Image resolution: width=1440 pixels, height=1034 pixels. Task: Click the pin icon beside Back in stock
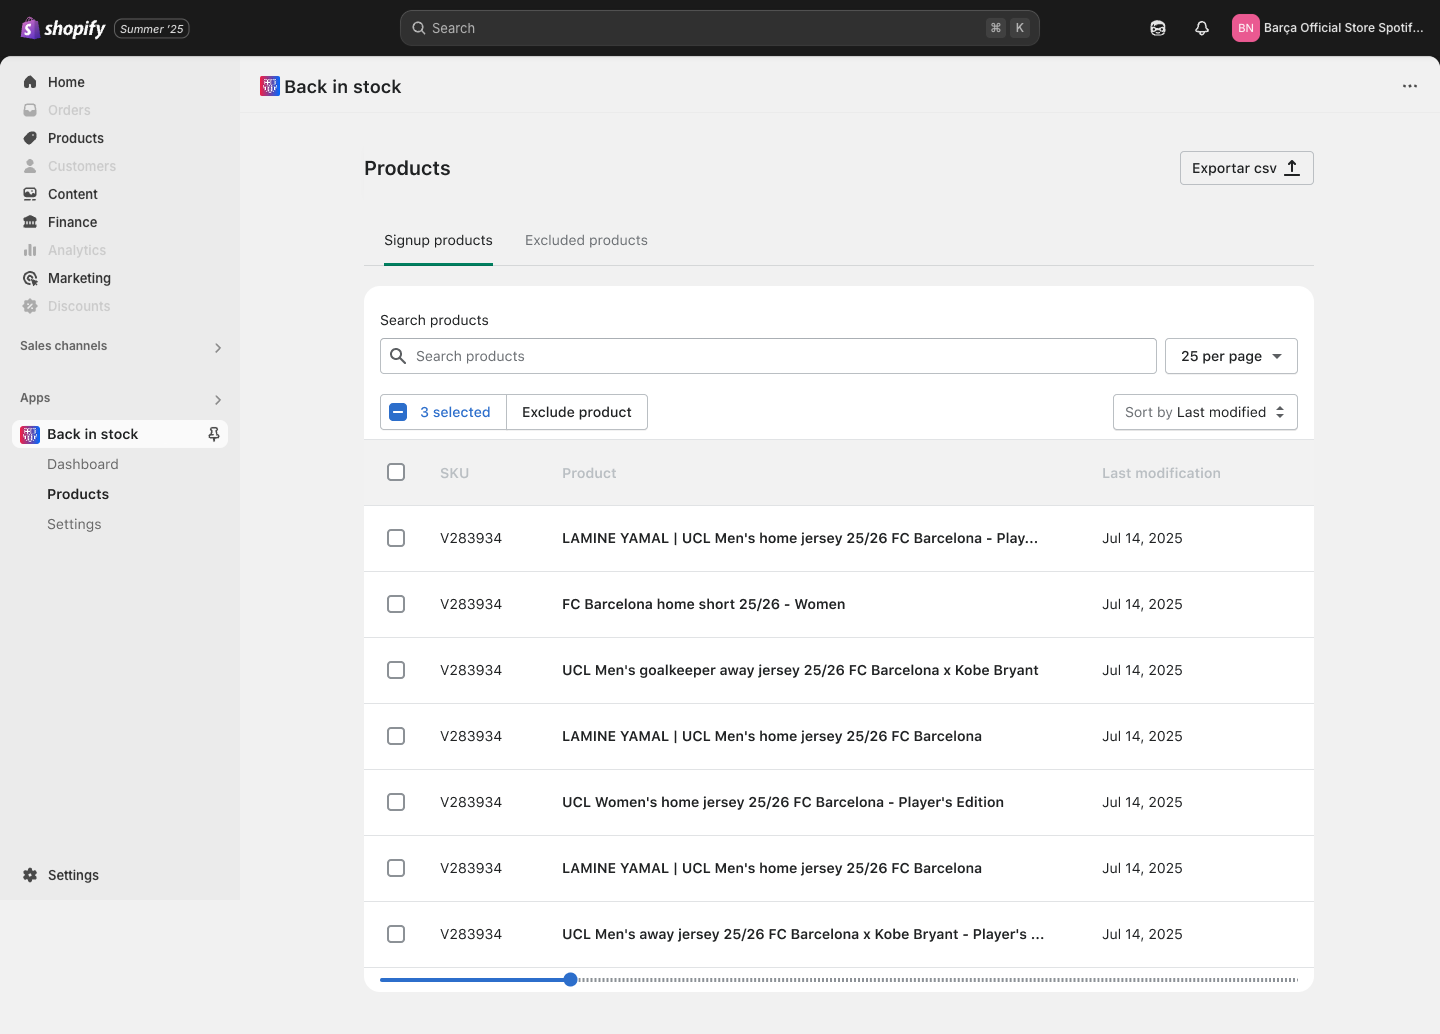(x=213, y=434)
